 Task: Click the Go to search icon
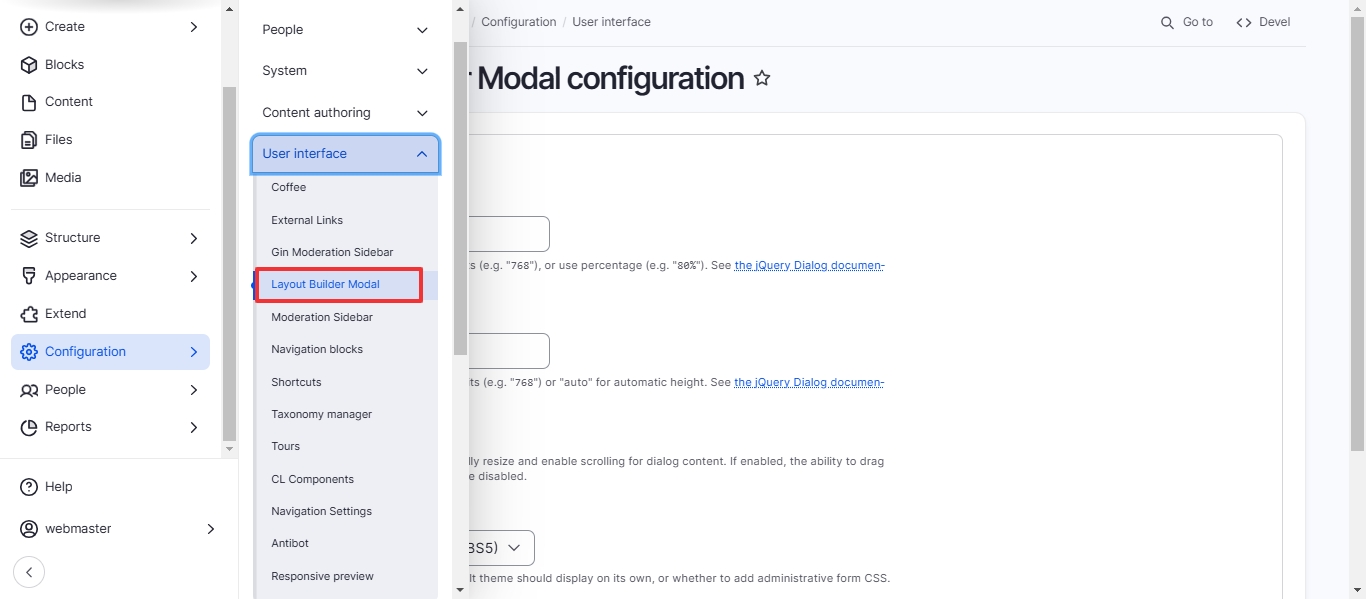click(1167, 22)
